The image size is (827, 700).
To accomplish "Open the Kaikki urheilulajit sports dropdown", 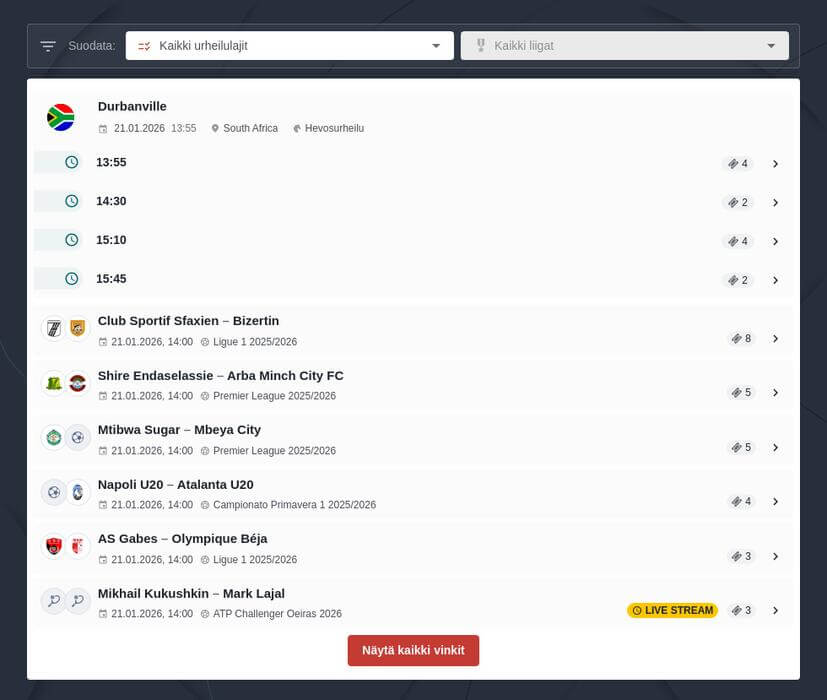I will click(x=289, y=46).
